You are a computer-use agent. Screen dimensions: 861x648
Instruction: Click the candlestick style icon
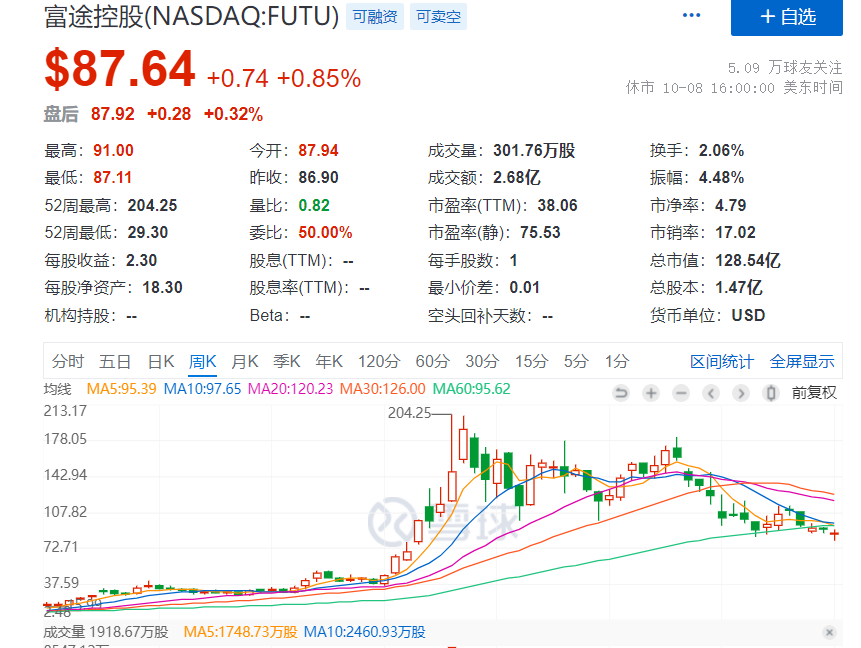pos(771,393)
